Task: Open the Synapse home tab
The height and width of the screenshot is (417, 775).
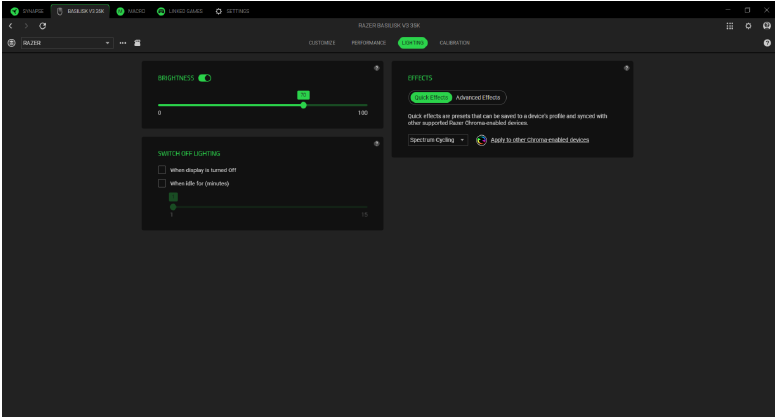Action: (x=28, y=11)
